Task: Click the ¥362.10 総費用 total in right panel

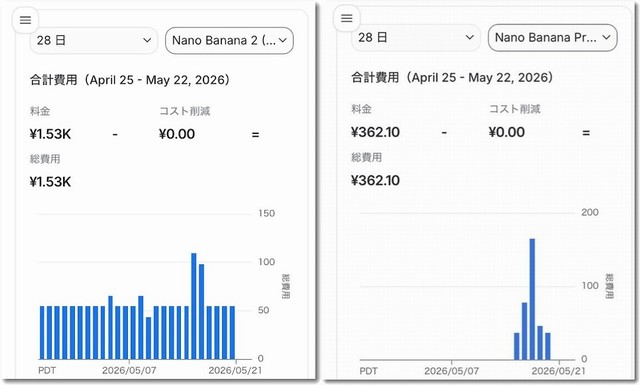Action: [376, 180]
